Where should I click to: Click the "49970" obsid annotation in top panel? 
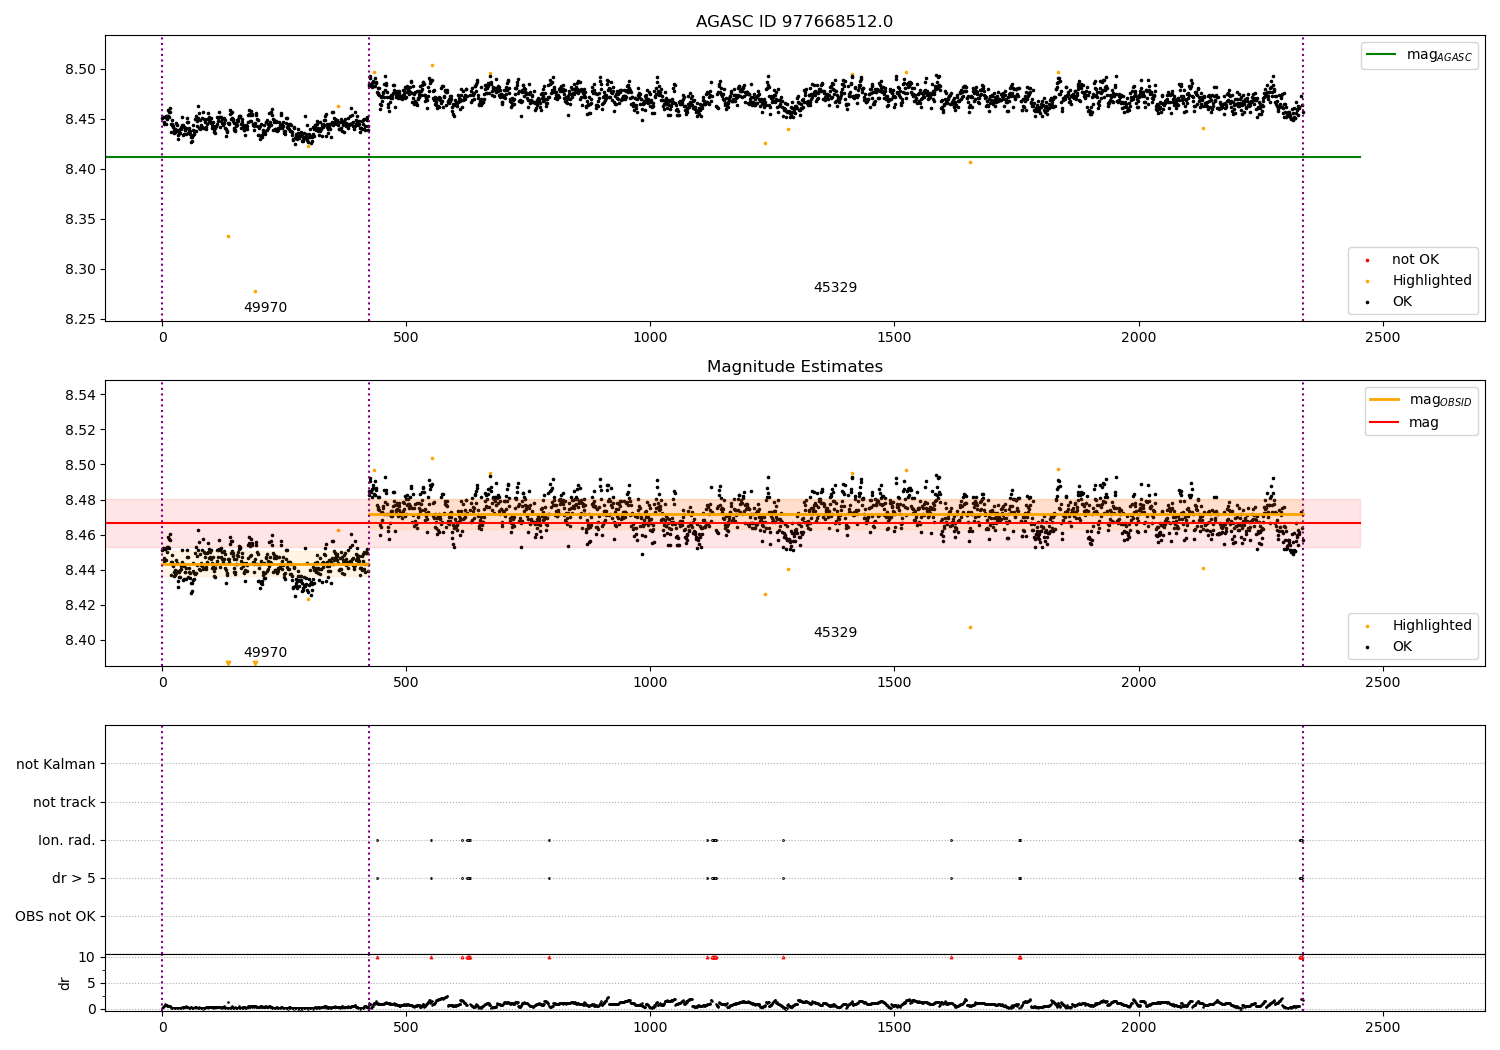(x=265, y=308)
